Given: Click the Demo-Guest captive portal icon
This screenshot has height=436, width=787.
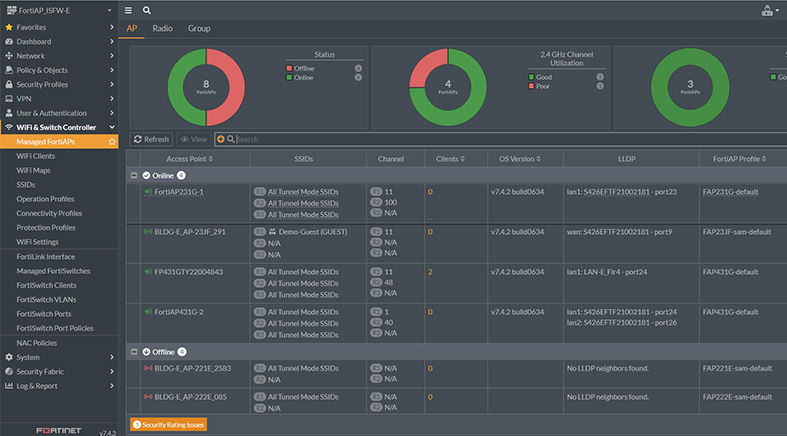Looking at the screenshot, I should [x=273, y=232].
